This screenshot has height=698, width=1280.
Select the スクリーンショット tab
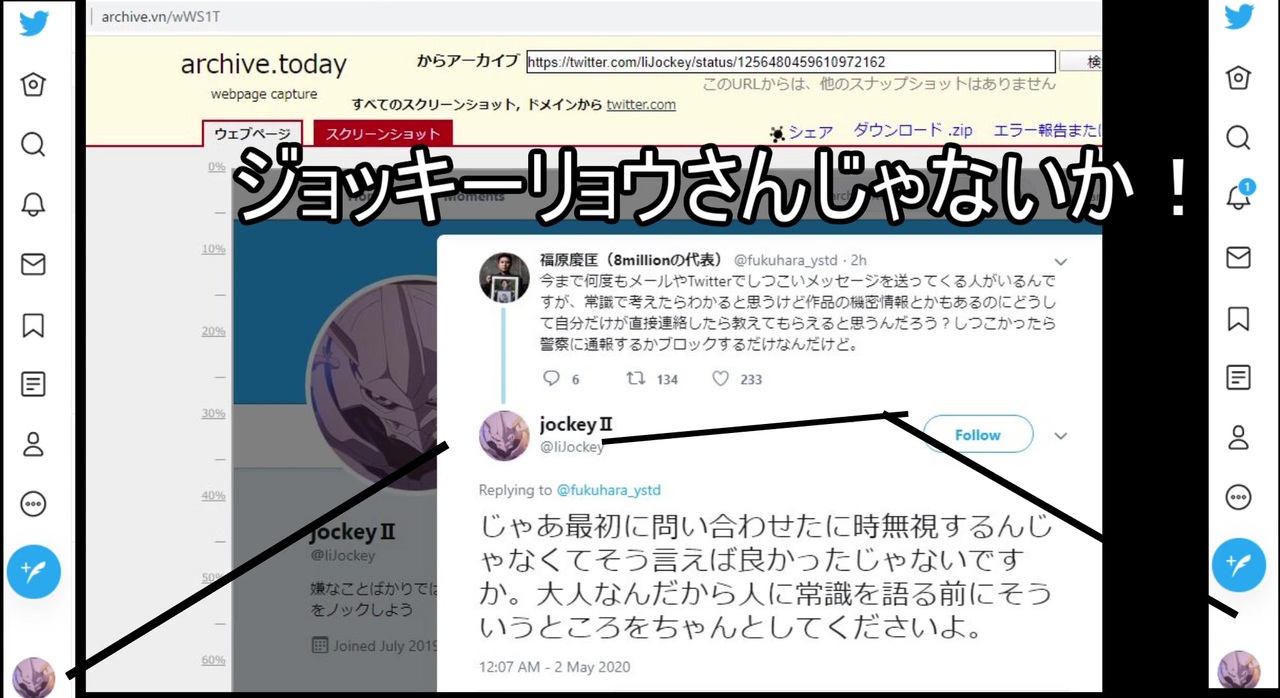383,133
